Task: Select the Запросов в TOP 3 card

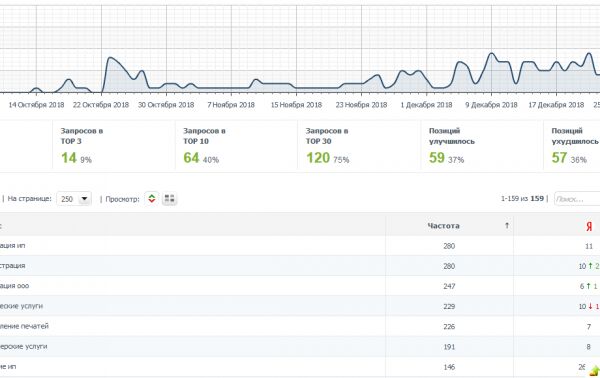Action: 114,146
